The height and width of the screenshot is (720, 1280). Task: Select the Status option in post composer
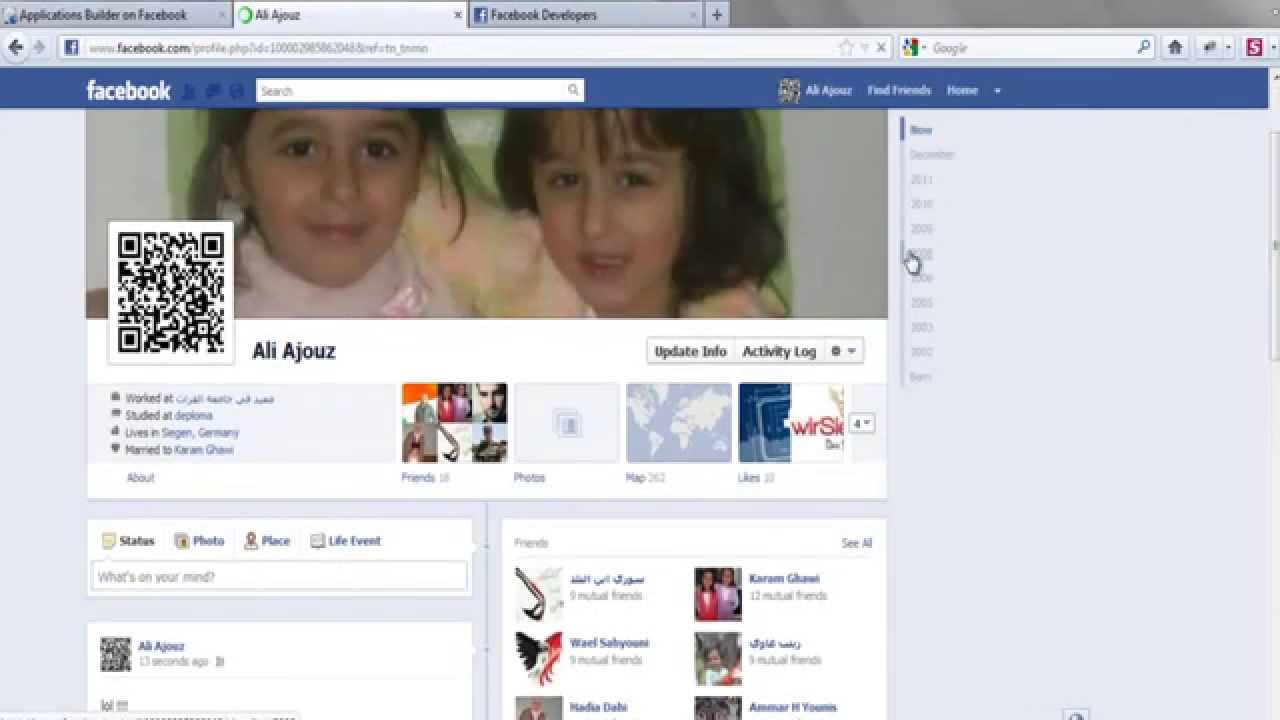point(128,541)
